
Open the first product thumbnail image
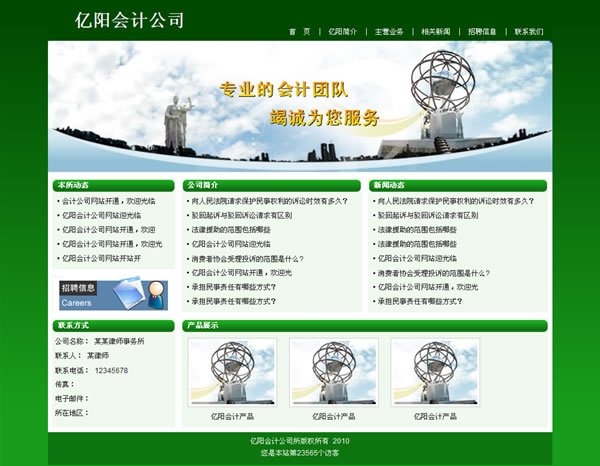(x=232, y=371)
